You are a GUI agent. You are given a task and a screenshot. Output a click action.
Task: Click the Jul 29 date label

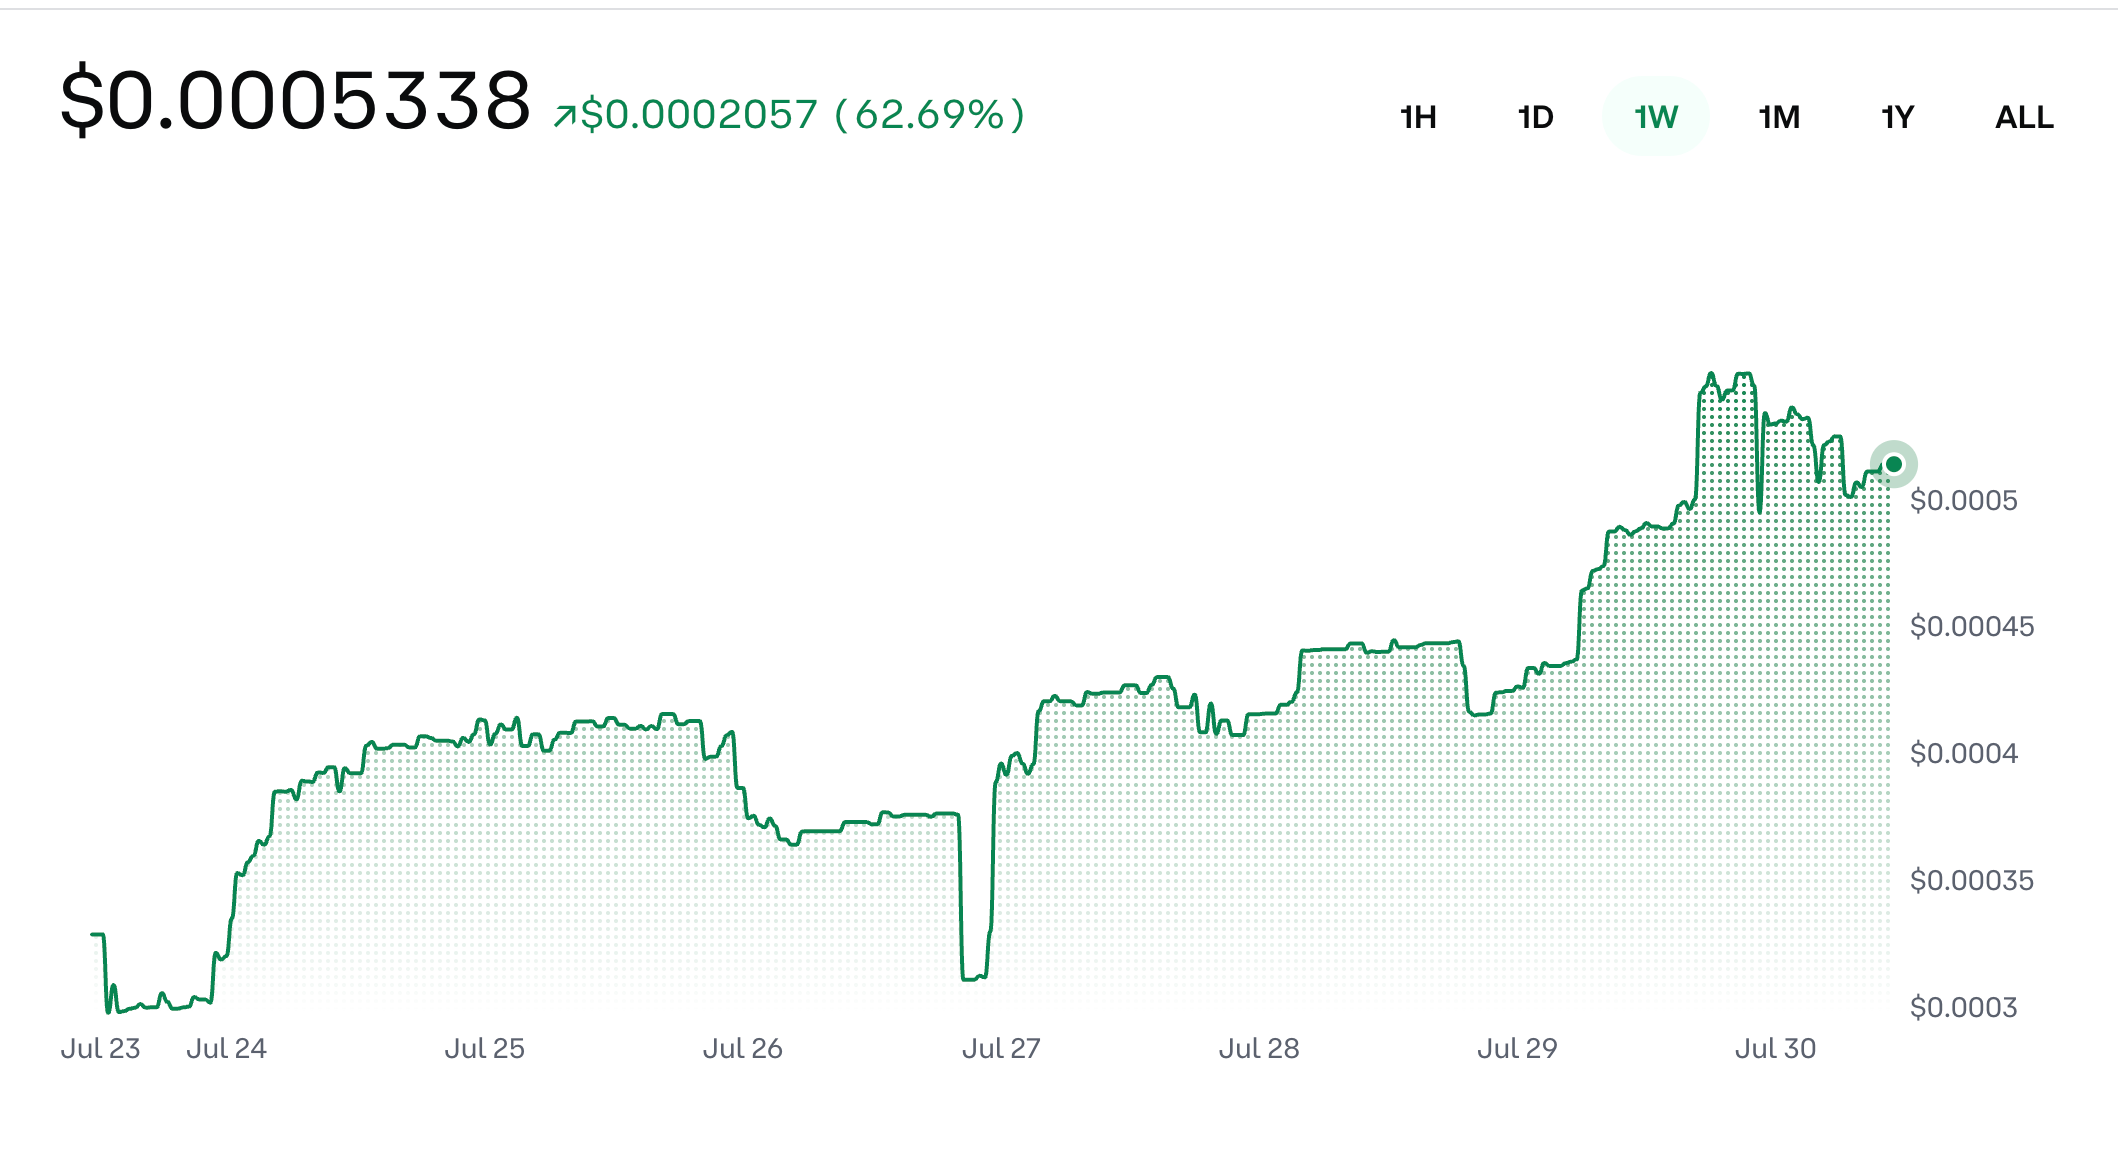tap(1517, 1048)
